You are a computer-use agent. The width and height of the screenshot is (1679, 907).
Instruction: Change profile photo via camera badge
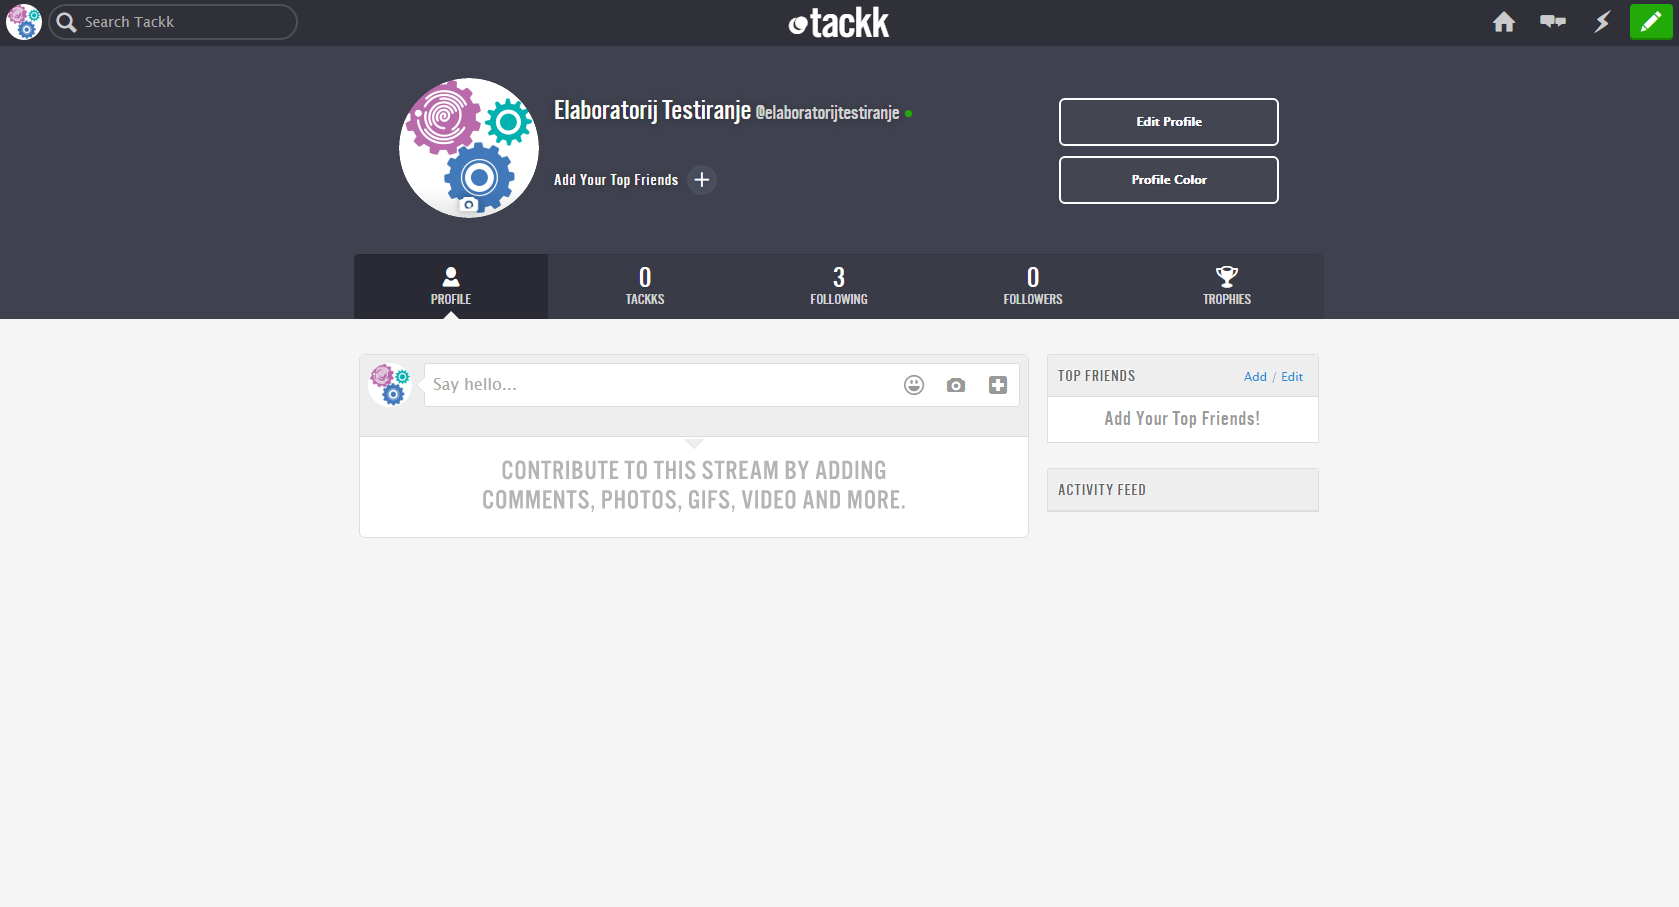pos(468,205)
